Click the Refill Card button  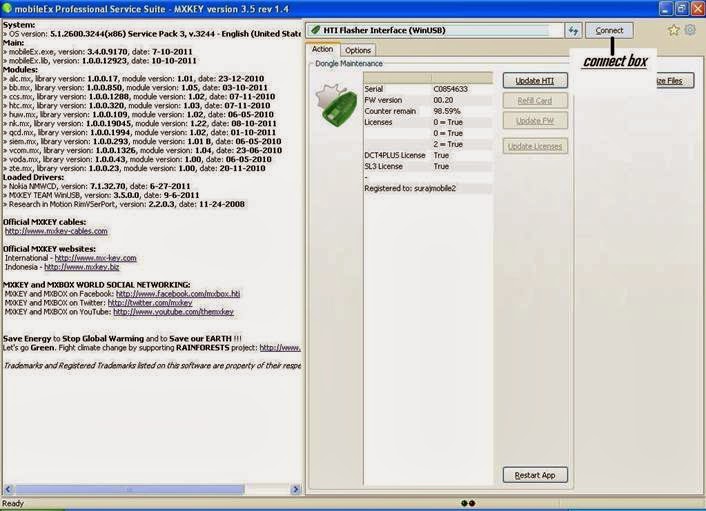(x=535, y=101)
